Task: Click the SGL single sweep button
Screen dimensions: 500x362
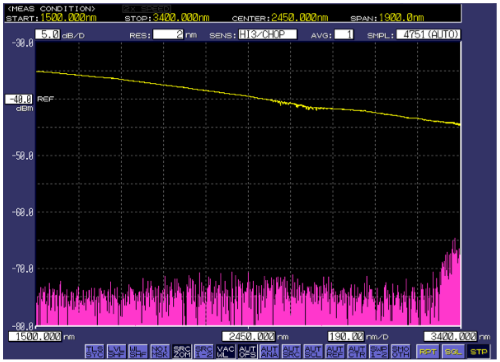Action: pos(453,352)
